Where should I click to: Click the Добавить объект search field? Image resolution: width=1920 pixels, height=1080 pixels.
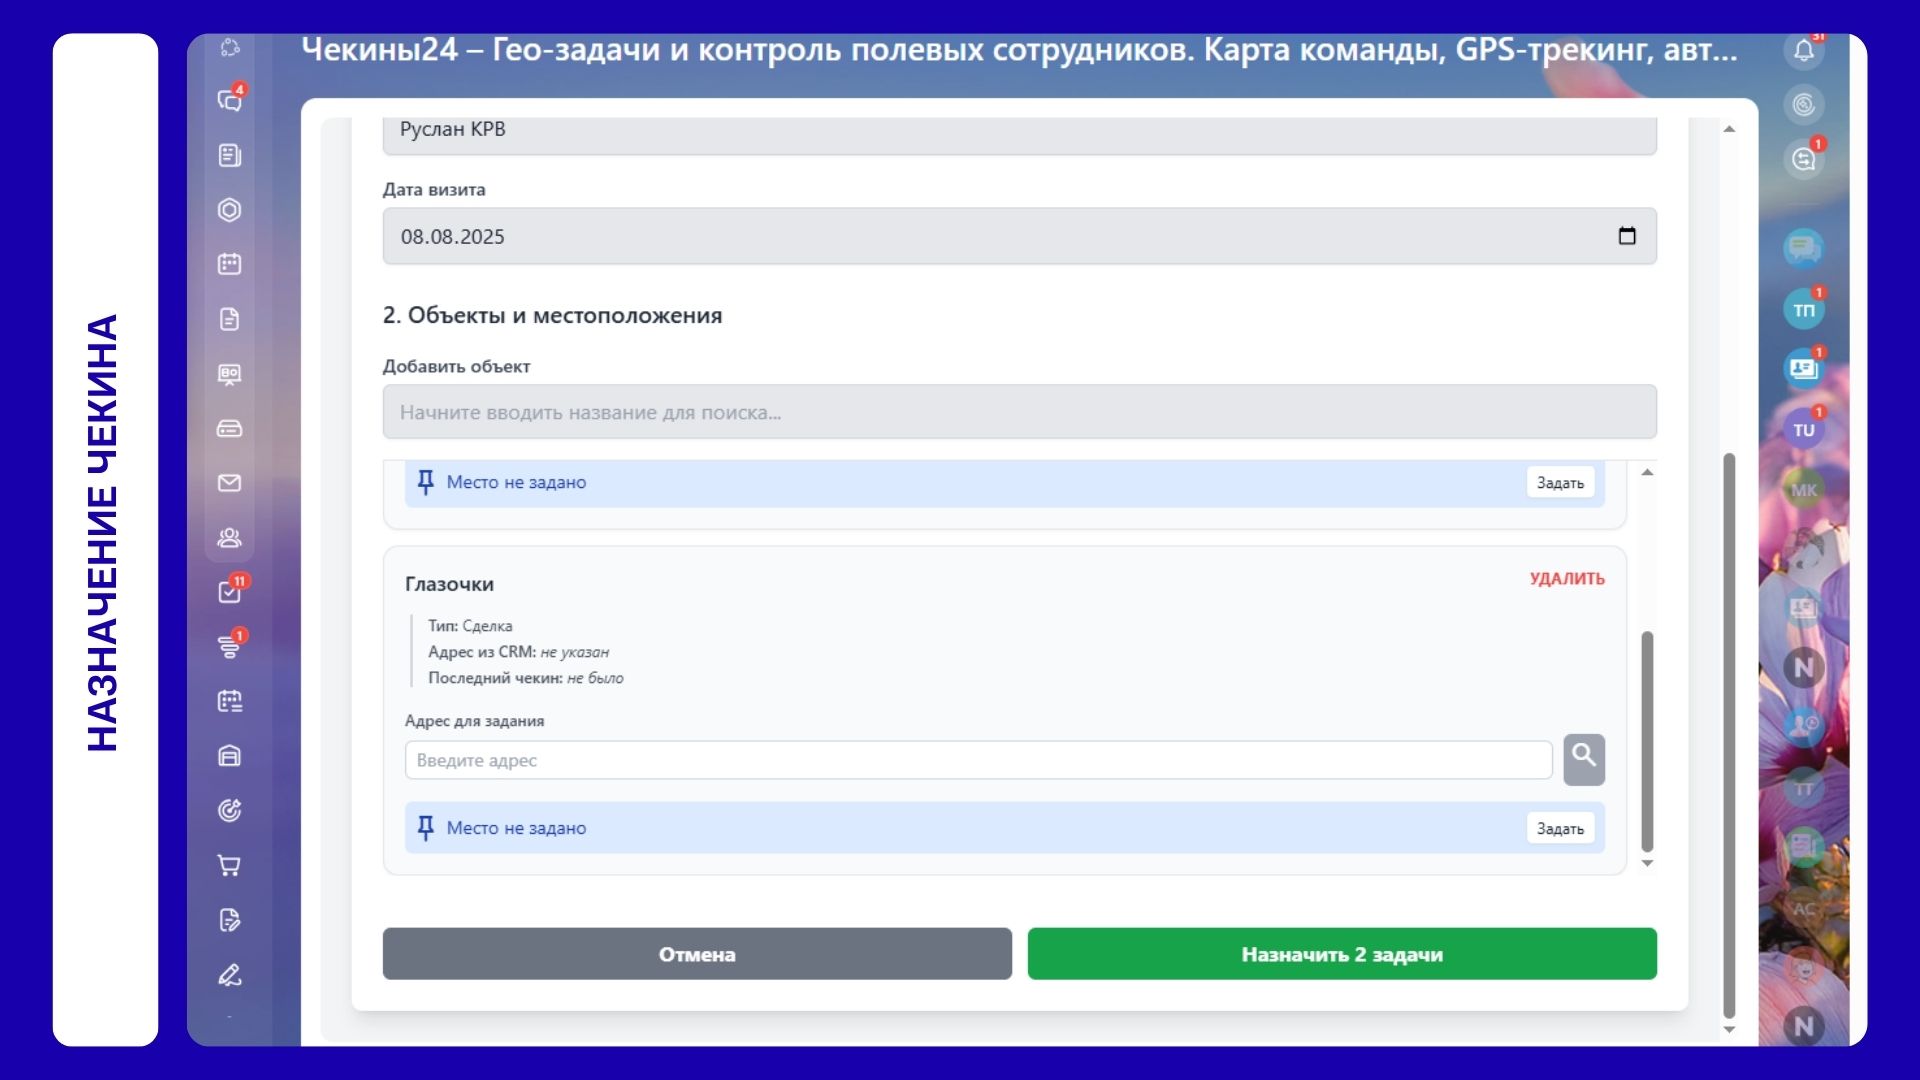click(1019, 412)
